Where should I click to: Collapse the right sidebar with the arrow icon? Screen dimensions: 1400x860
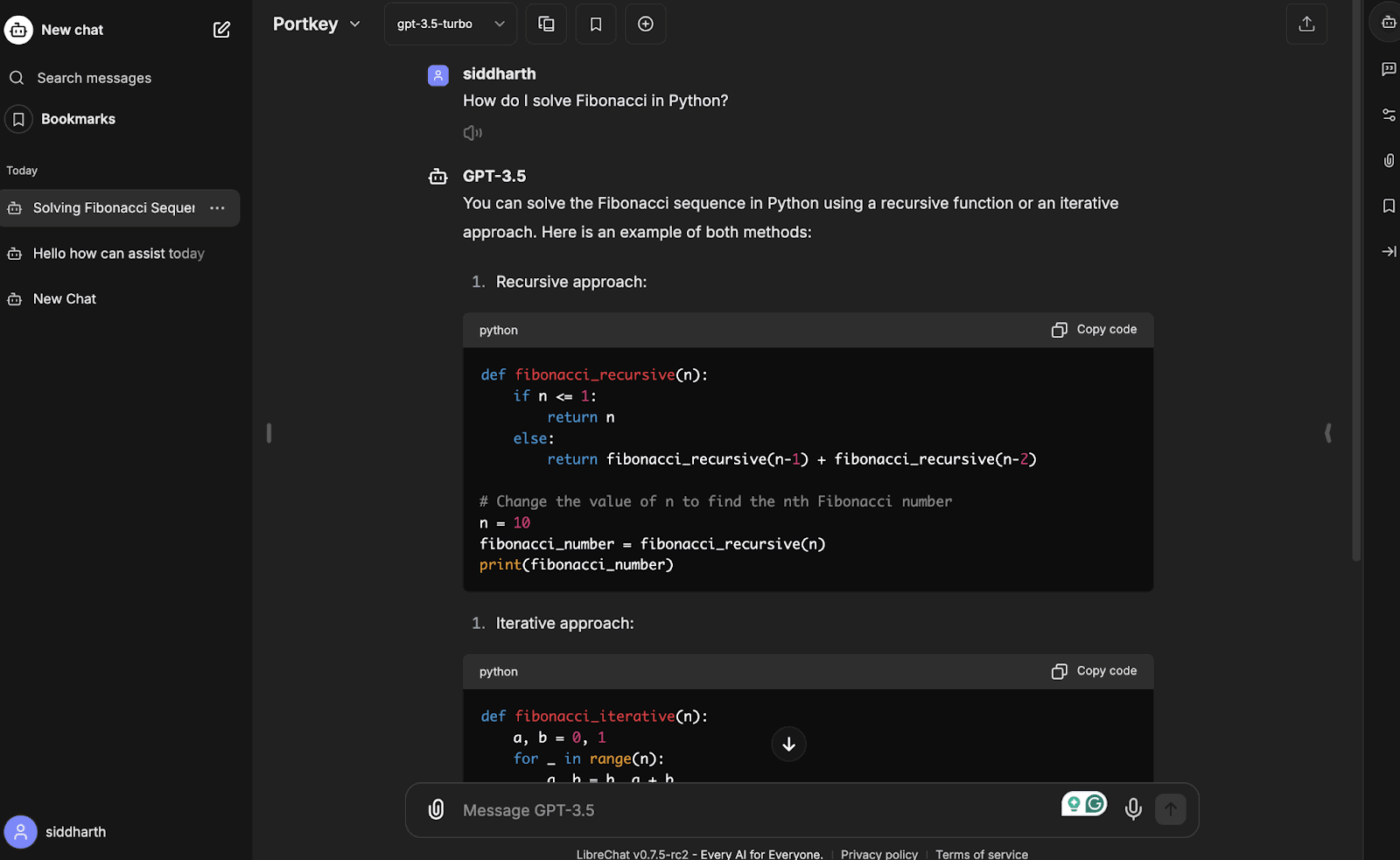tap(1389, 251)
